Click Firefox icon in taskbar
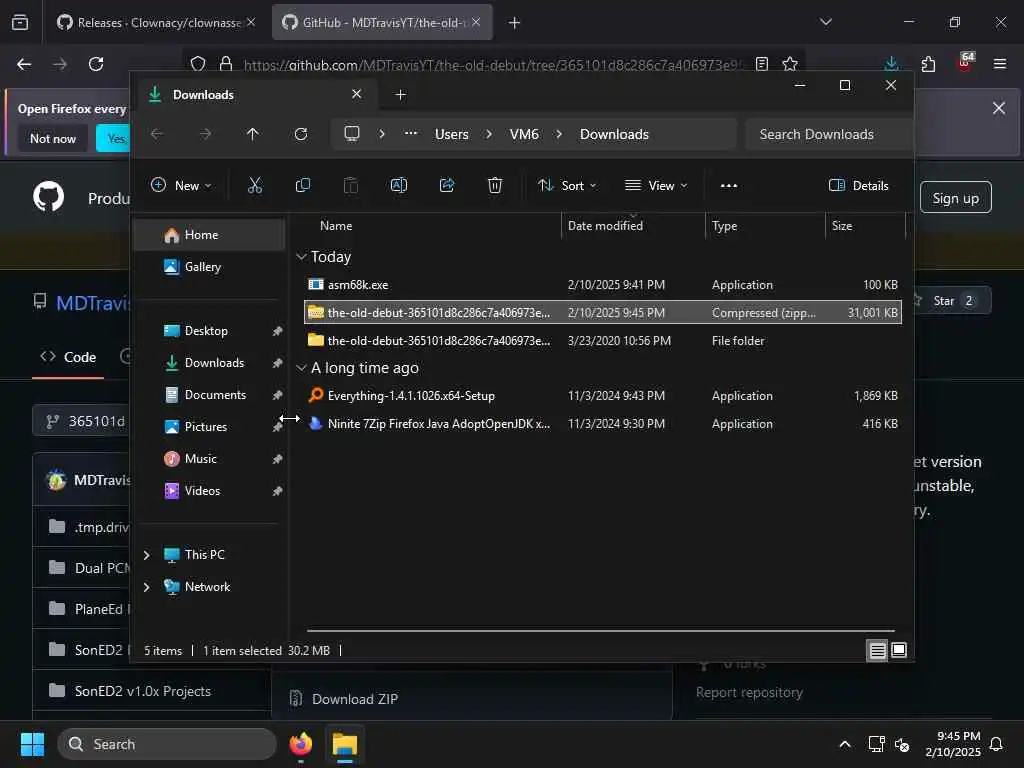This screenshot has height=768, width=1024. click(x=301, y=744)
